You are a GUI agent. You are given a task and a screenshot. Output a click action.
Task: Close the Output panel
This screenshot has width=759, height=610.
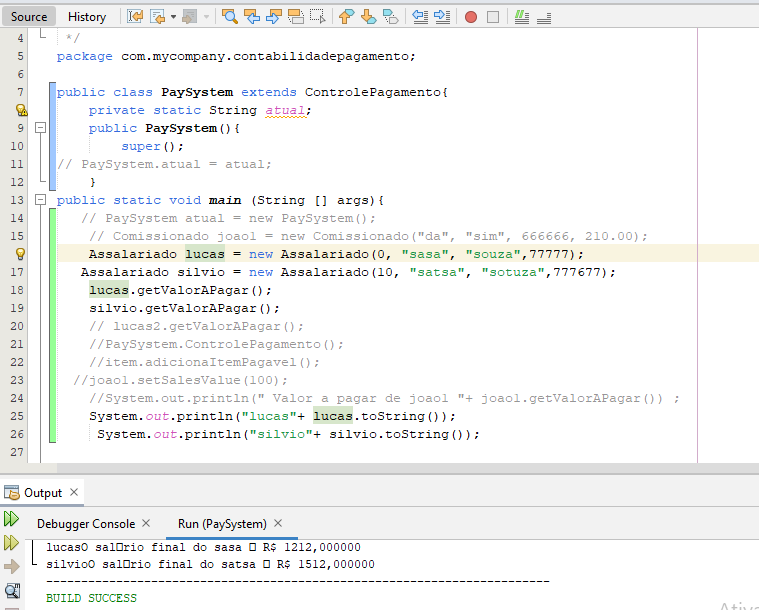(74, 492)
